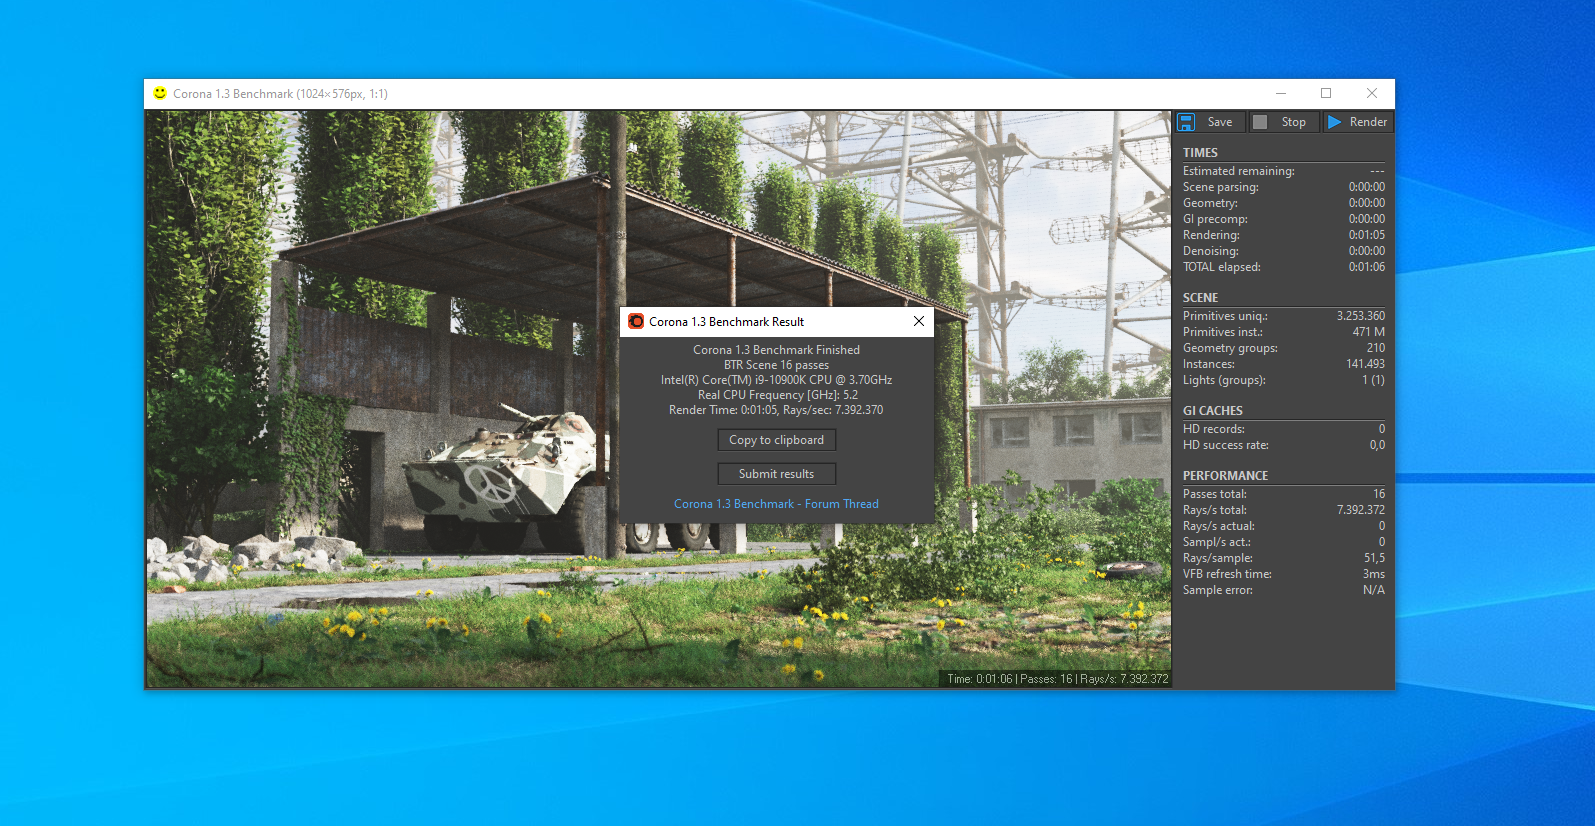Click the Sample error row
The height and width of the screenshot is (826, 1595).
pyautogui.click(x=1284, y=590)
